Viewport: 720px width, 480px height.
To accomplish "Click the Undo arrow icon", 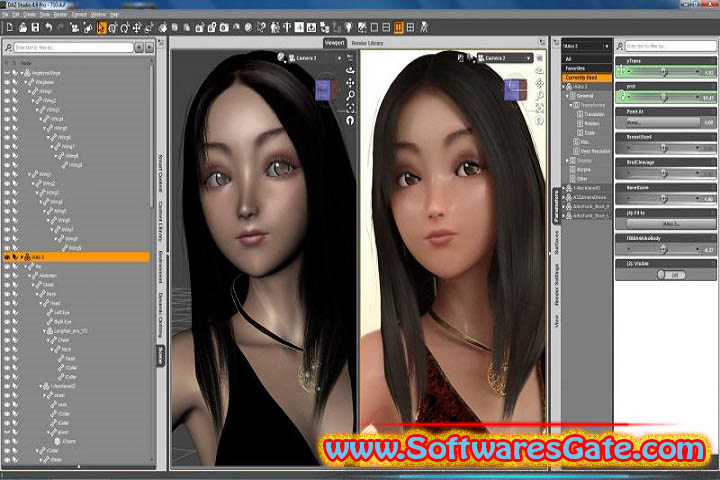I will tap(48, 28).
